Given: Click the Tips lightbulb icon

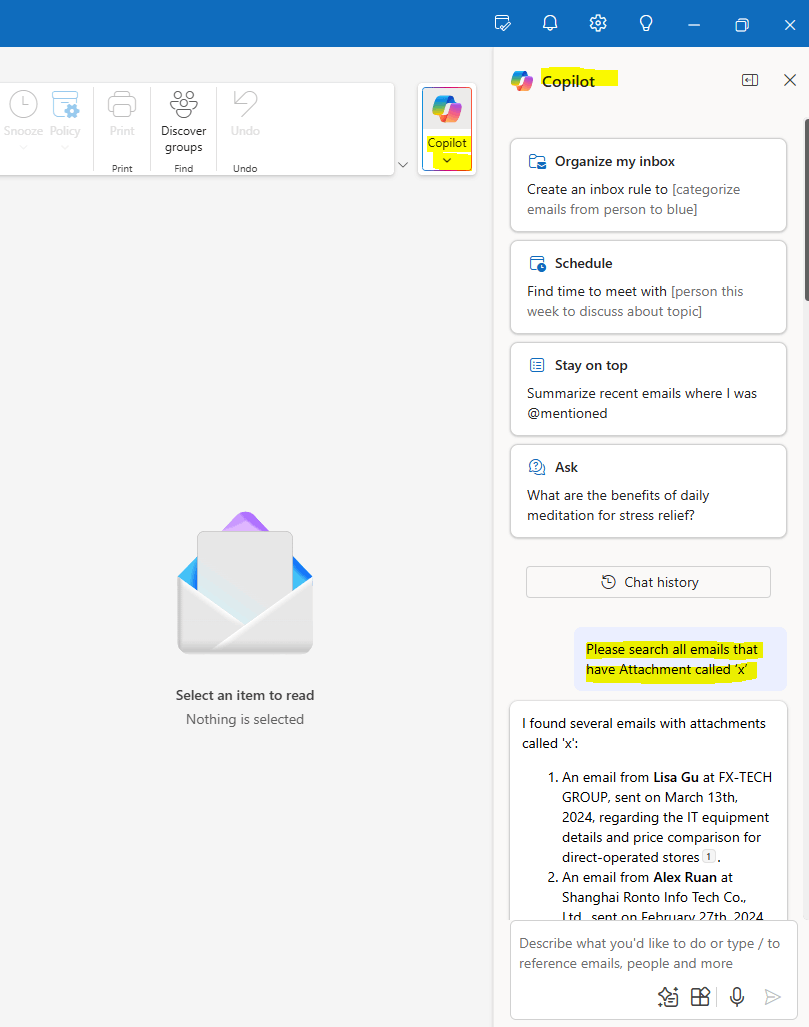Looking at the screenshot, I should (x=646, y=23).
